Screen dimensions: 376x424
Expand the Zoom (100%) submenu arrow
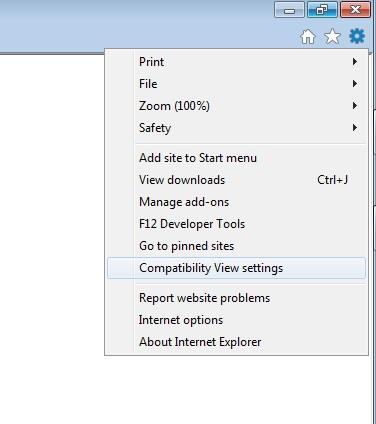(355, 106)
